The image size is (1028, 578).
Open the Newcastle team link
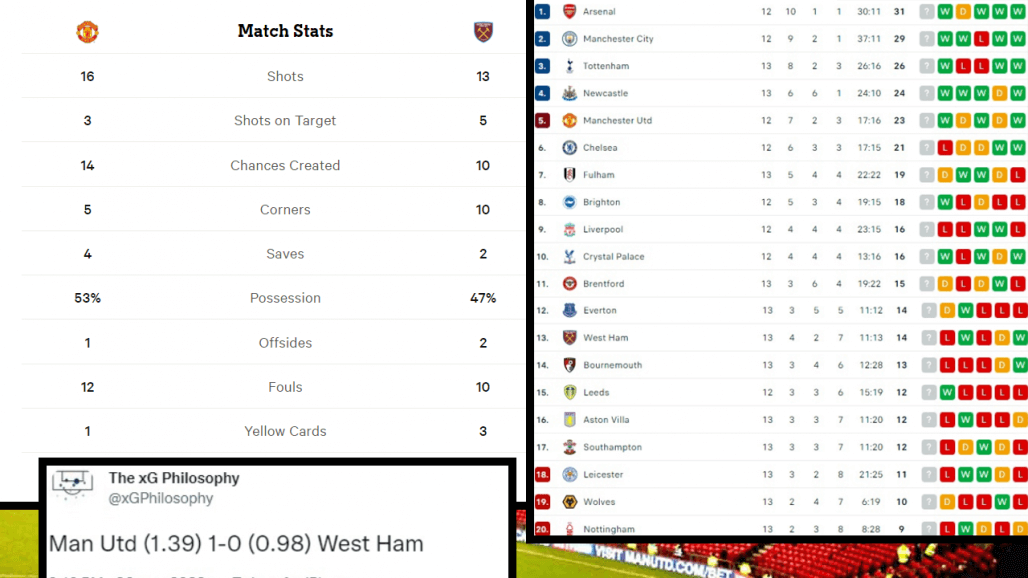605,93
